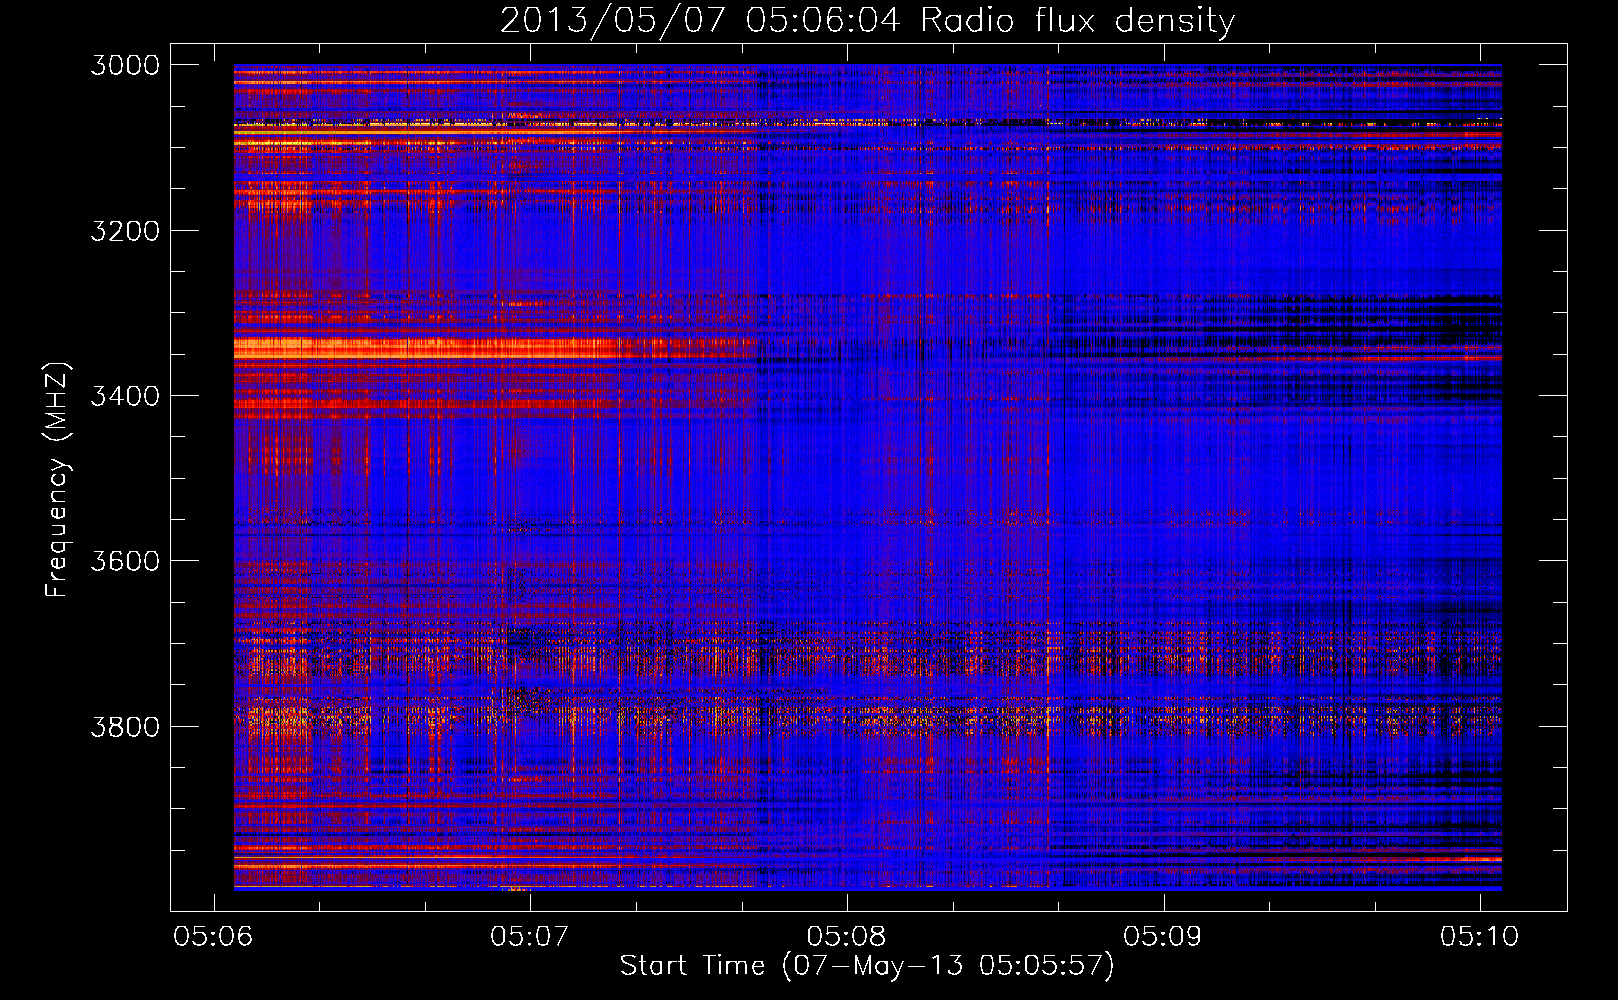Click the 3200 frequency tick label
Viewport: 1618px width, 1000px height.
125,231
